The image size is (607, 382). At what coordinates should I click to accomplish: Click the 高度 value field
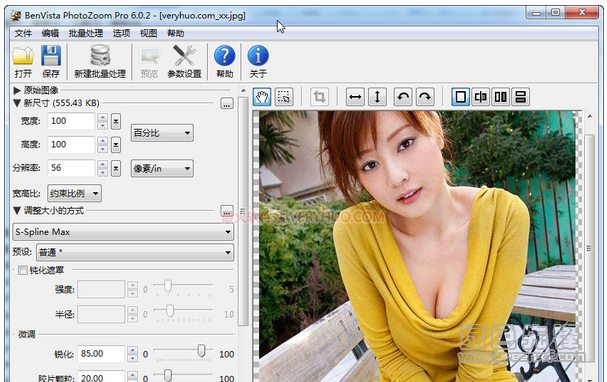tap(71, 145)
